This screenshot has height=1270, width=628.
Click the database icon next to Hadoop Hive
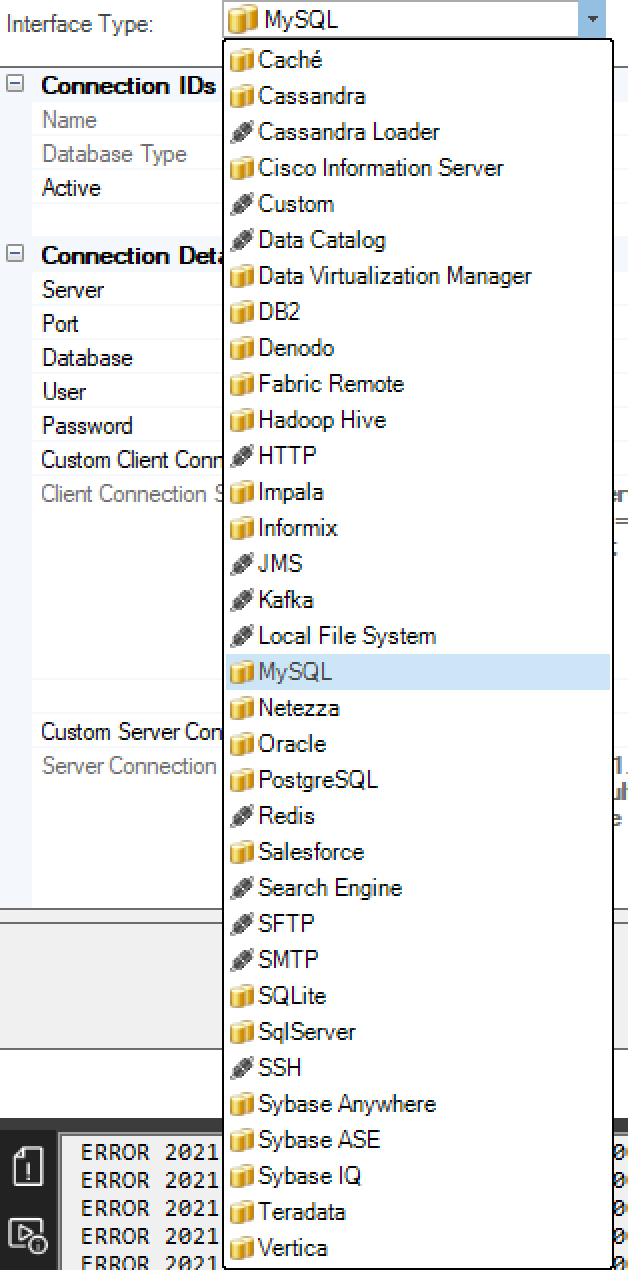[x=242, y=420]
